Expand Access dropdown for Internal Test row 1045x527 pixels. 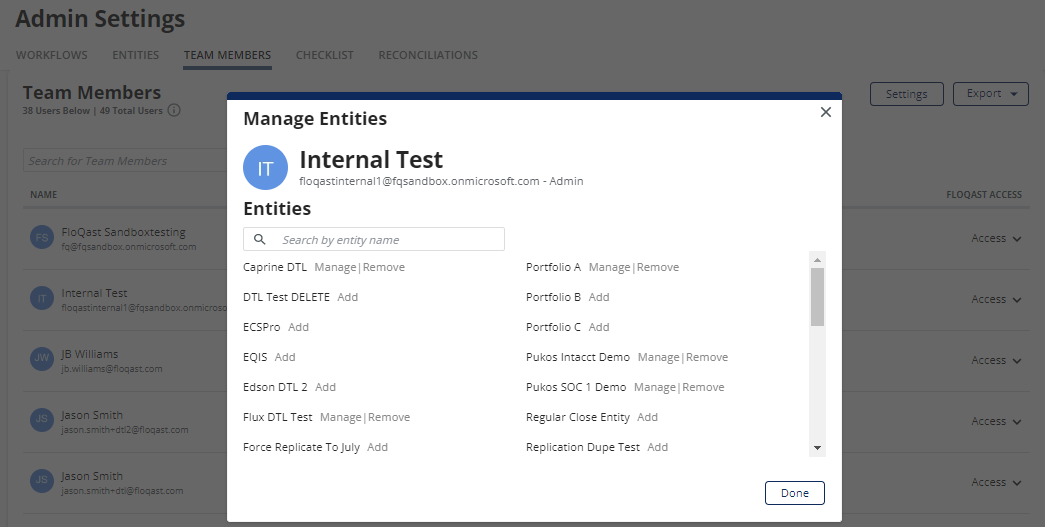click(x=996, y=299)
